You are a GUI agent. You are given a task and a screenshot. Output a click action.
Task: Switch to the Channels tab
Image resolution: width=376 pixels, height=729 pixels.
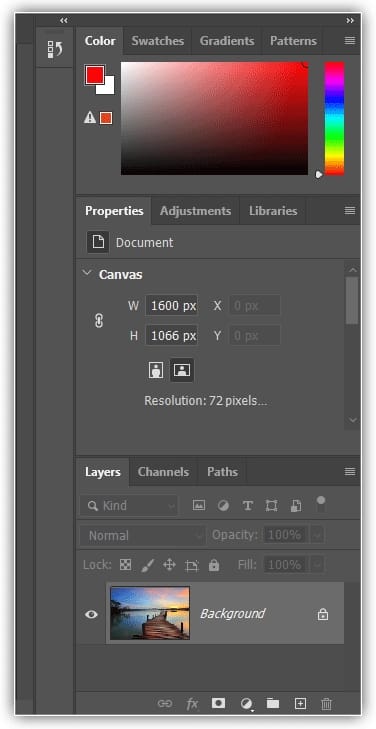[x=163, y=472]
